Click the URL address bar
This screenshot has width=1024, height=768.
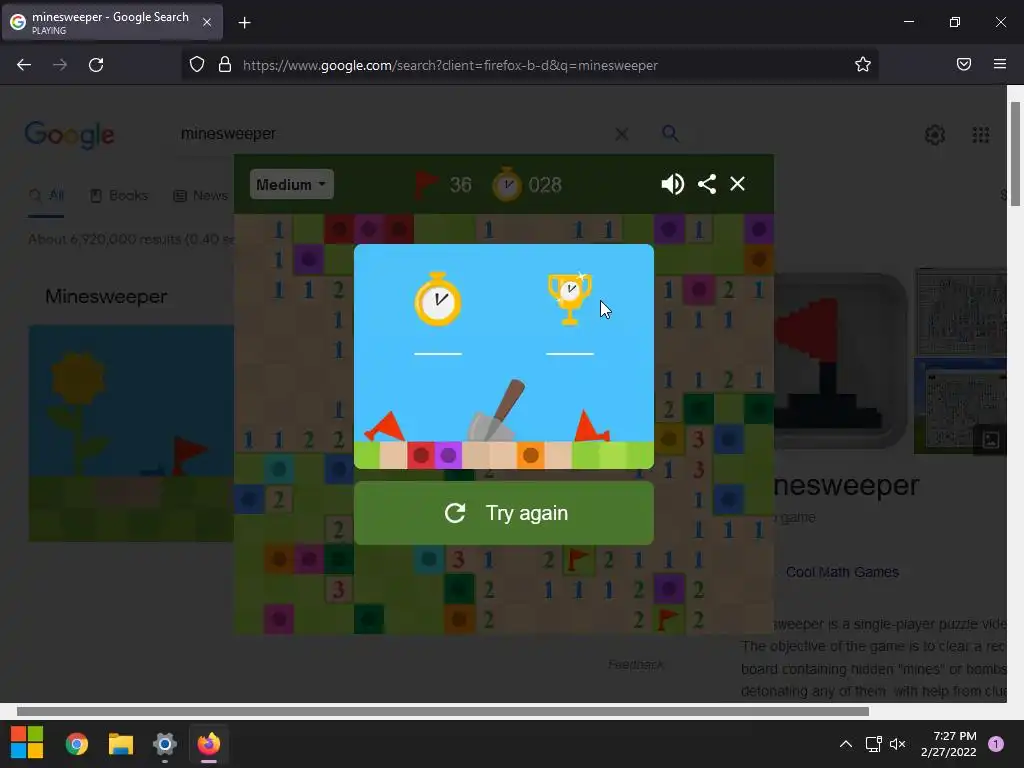point(529,65)
